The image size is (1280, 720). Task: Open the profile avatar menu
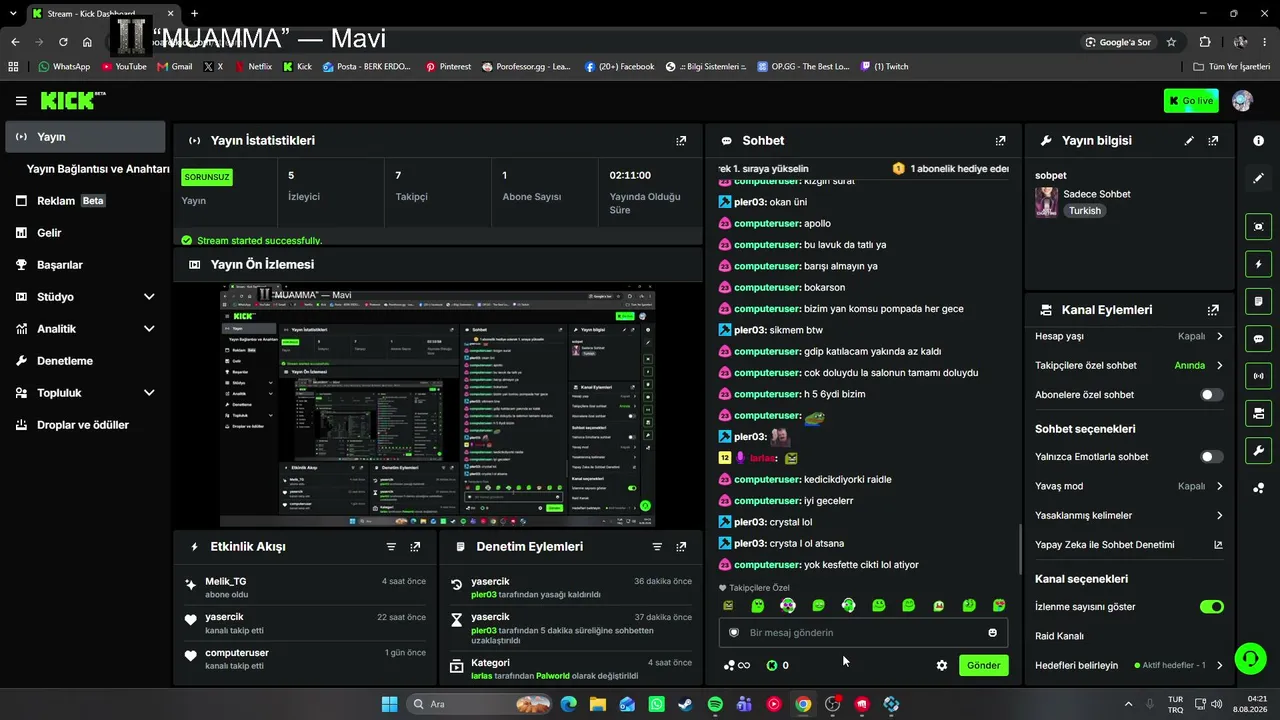coord(1242,100)
